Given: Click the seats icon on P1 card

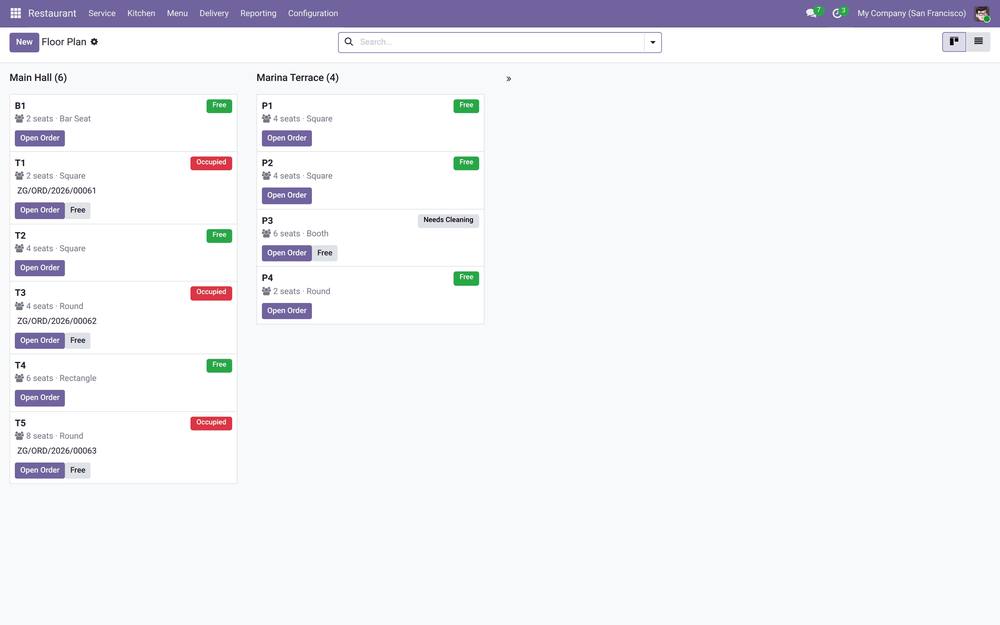Looking at the screenshot, I should (266, 119).
